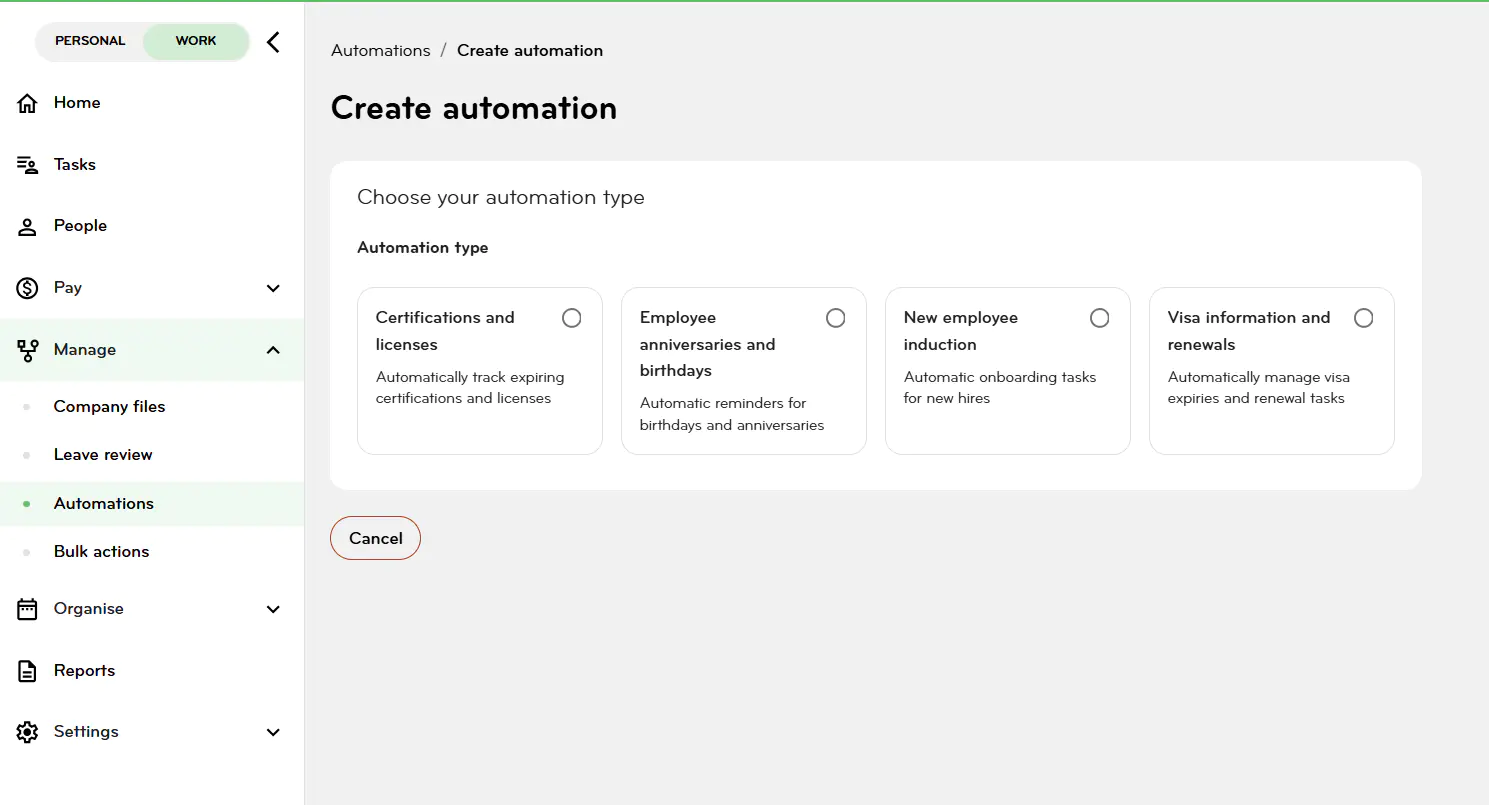Click the Automations breadcrumb link
This screenshot has height=805, width=1489.
click(x=381, y=51)
